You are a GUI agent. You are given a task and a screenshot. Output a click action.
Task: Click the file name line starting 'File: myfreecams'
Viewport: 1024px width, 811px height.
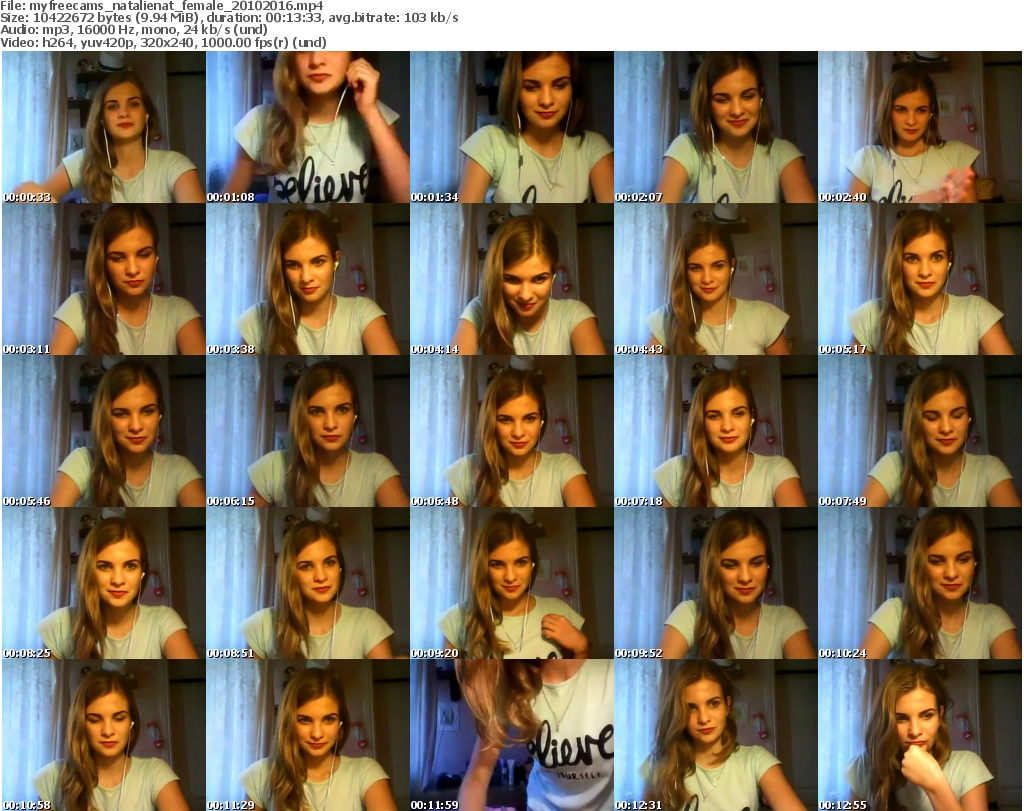[x=162, y=6]
